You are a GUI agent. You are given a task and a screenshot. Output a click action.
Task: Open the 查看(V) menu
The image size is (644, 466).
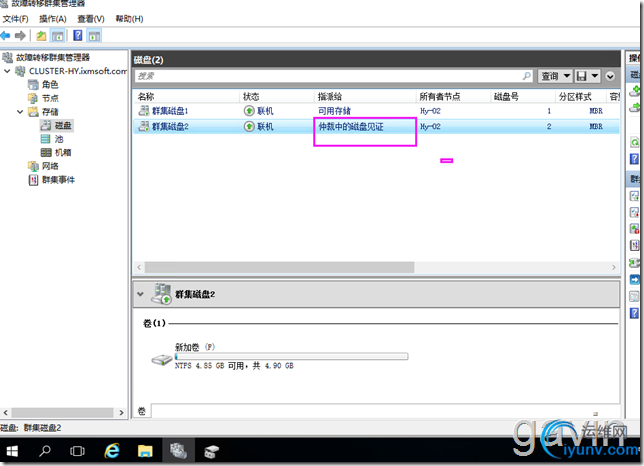pos(91,19)
